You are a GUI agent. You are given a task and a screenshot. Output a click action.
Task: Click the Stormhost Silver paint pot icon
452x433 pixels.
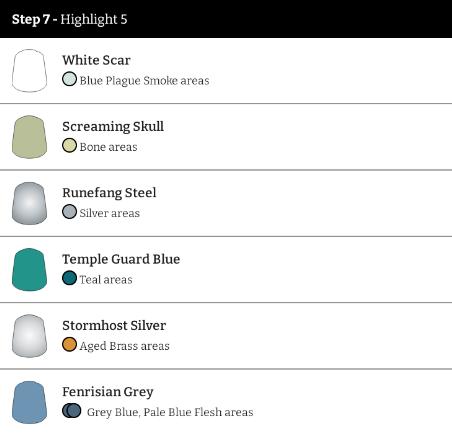[29, 336]
